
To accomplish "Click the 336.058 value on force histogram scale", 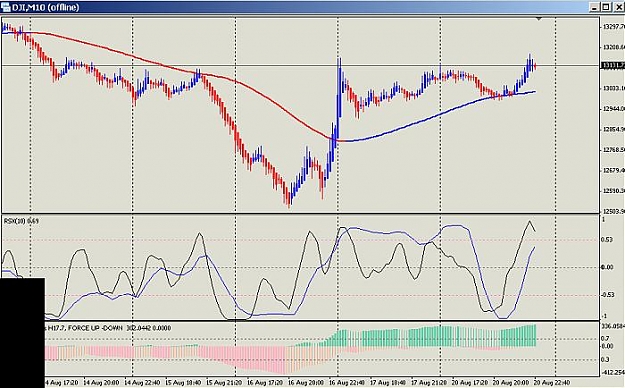I will pyautogui.click(x=613, y=326).
